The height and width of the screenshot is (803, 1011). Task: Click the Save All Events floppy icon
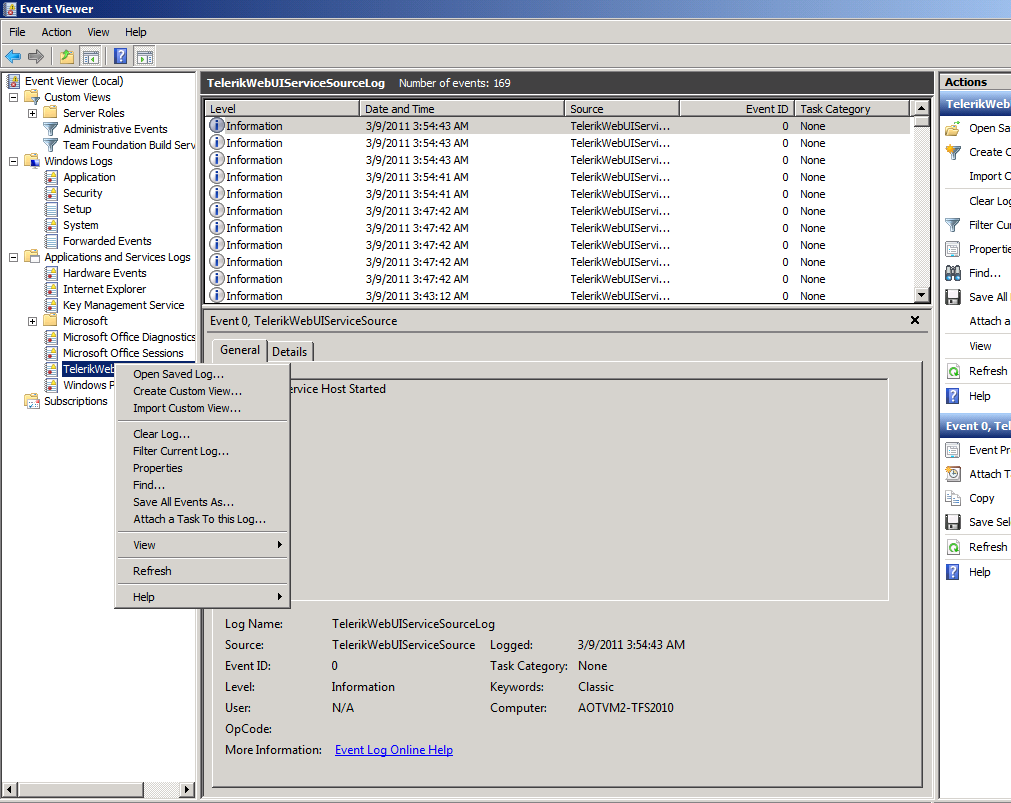pyautogui.click(x=953, y=297)
